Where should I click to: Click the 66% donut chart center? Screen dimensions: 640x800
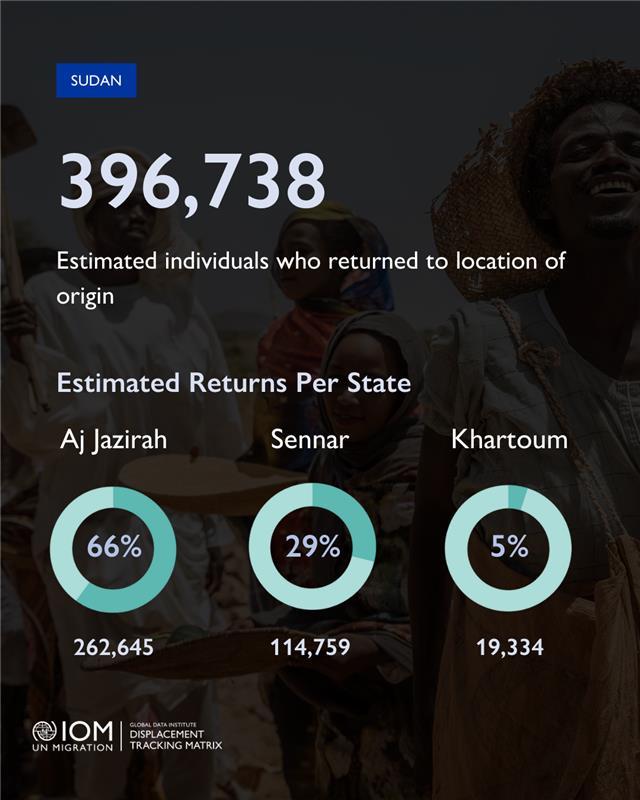point(113,548)
